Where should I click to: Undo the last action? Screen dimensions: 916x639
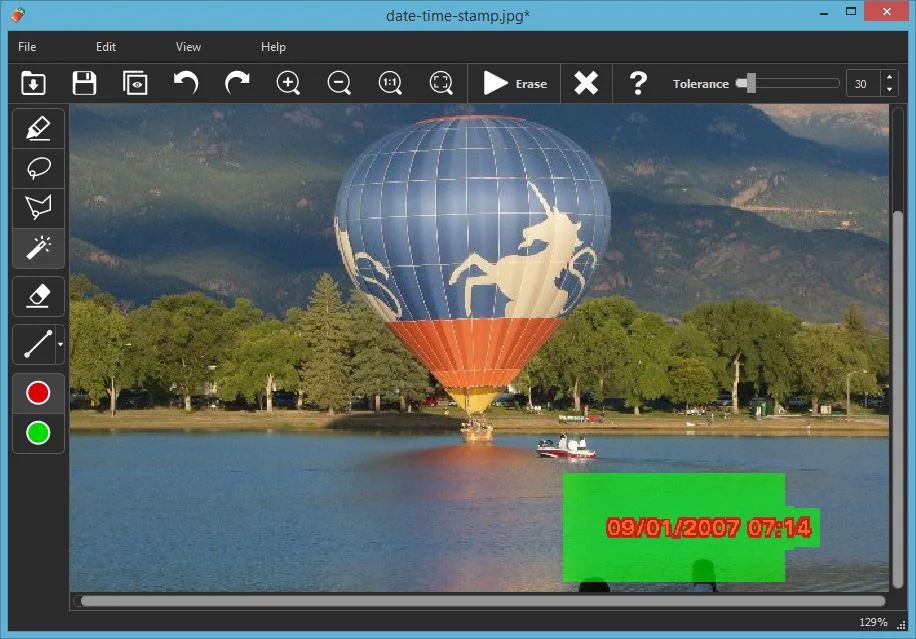coord(186,83)
